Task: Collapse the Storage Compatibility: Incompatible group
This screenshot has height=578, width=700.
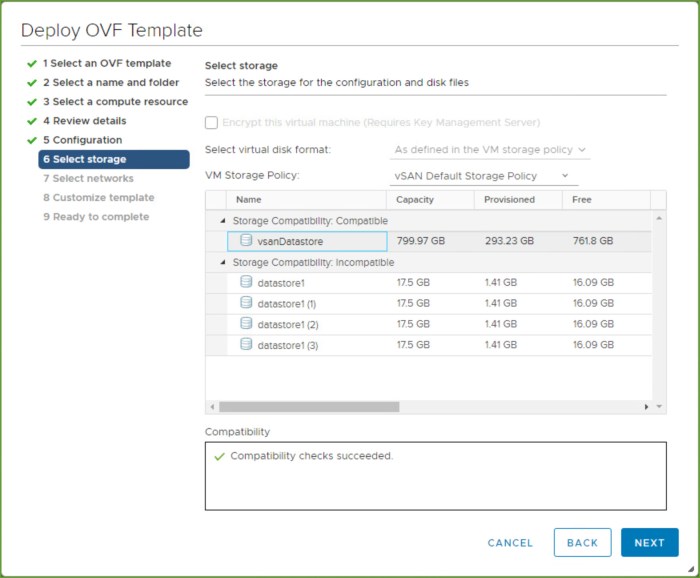Action: (222, 262)
